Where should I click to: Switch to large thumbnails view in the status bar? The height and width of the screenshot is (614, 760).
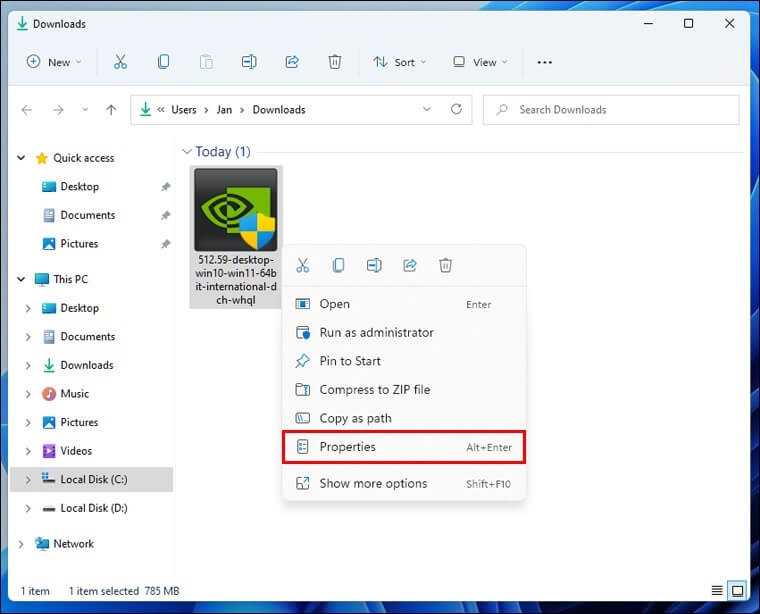pyautogui.click(x=737, y=590)
